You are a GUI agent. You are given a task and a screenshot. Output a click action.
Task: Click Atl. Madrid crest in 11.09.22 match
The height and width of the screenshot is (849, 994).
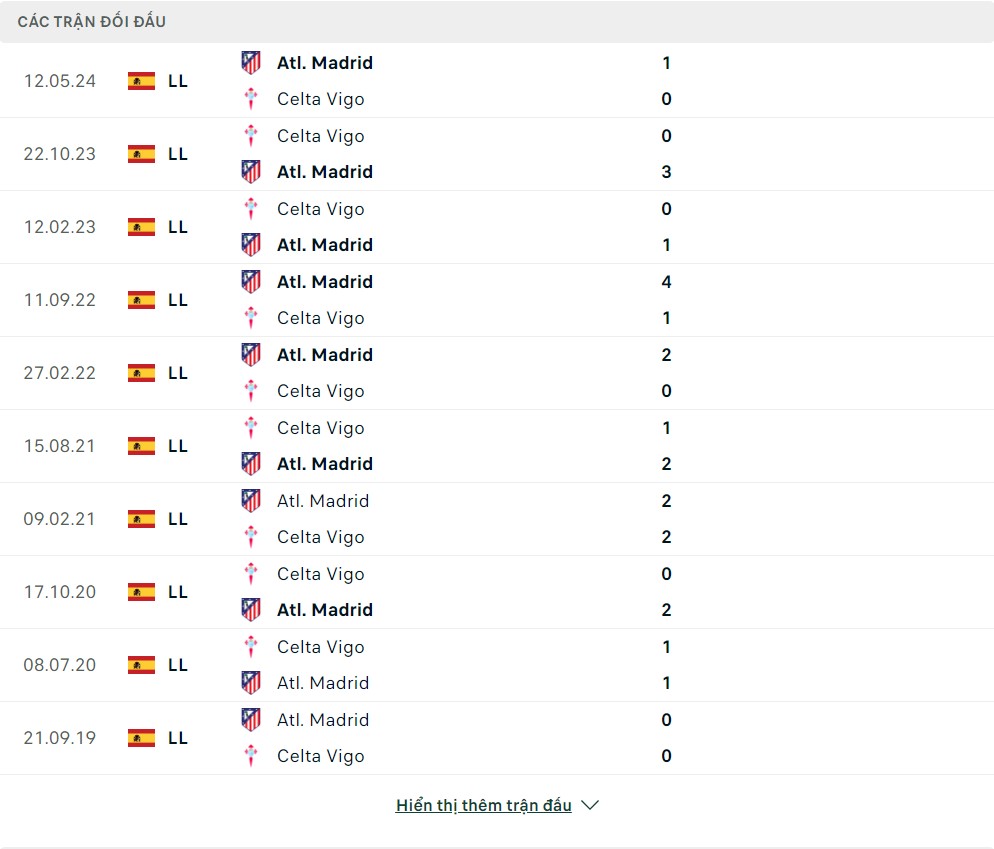pyautogui.click(x=251, y=282)
